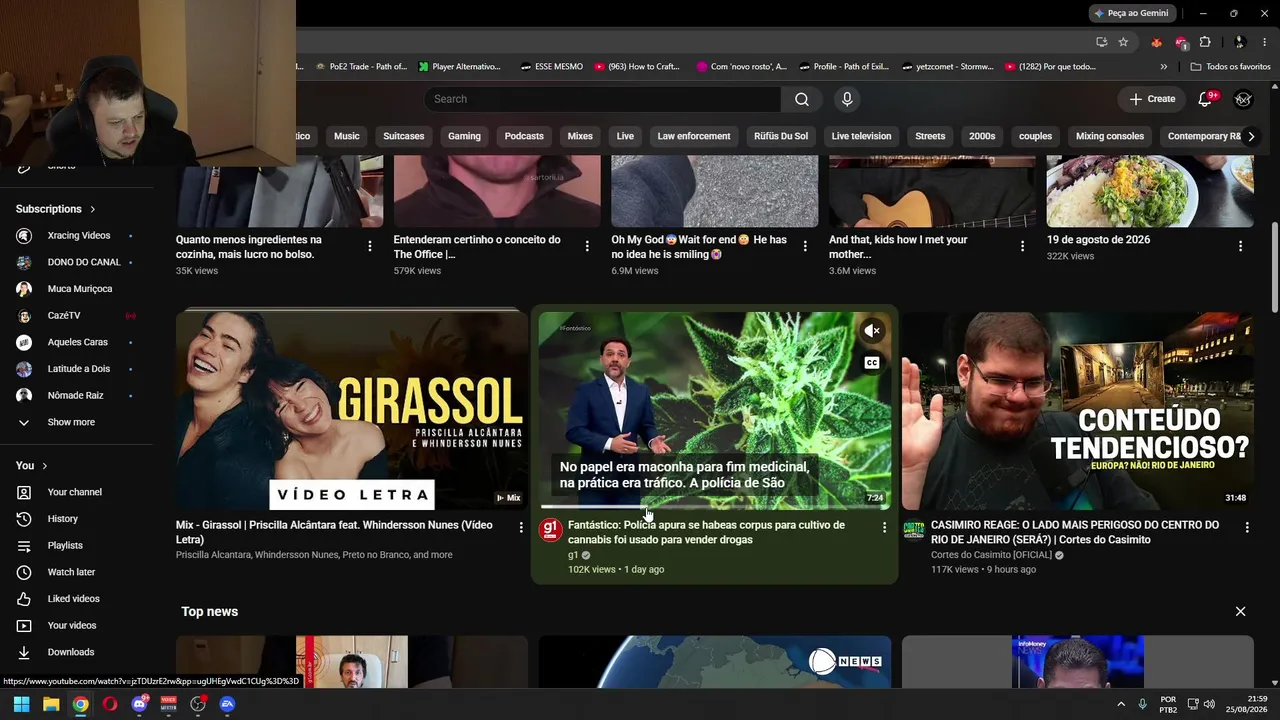
Task: Open Cortes do Casimito channel avatar
Action: (914, 530)
